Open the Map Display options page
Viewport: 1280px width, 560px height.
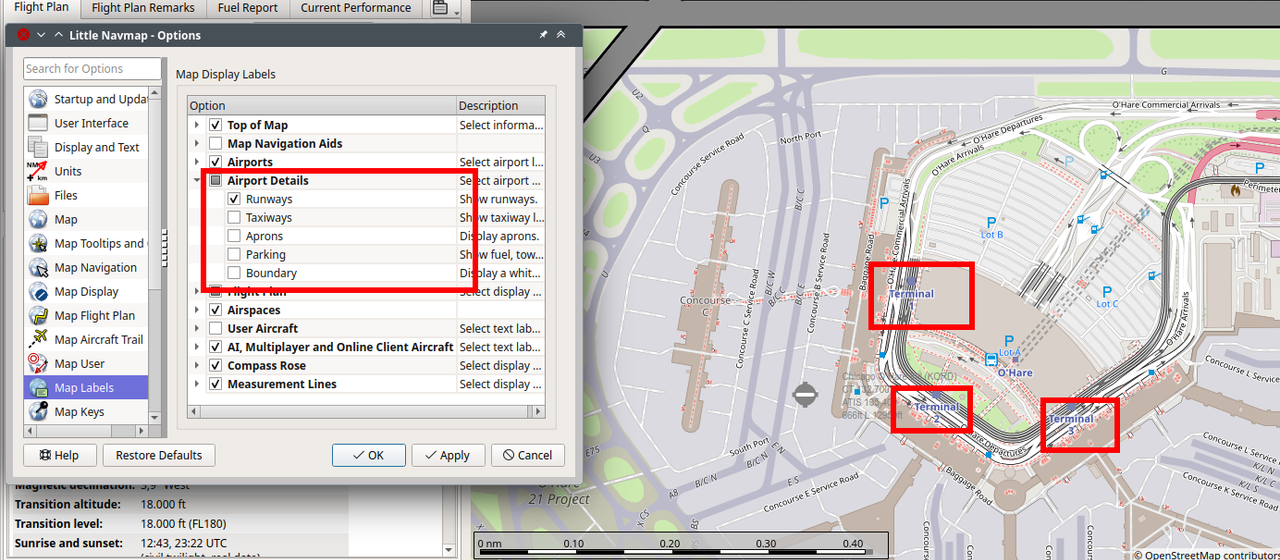coord(87,291)
